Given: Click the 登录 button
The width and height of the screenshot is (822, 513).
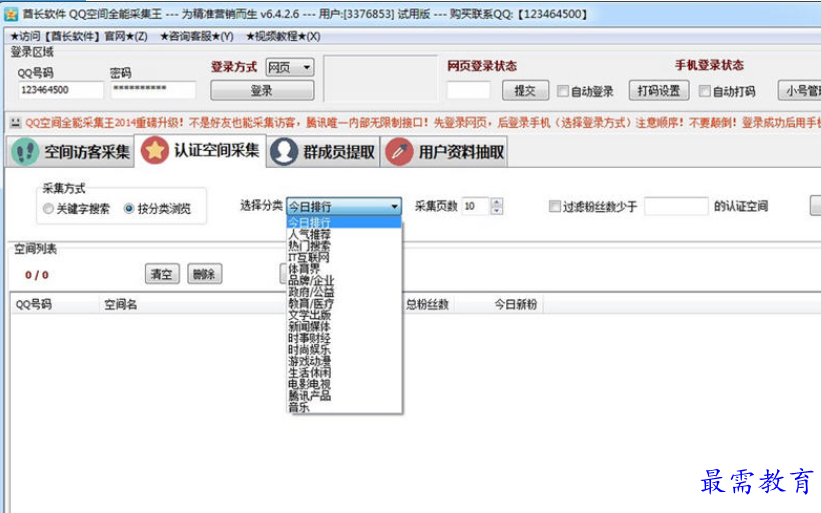Looking at the screenshot, I should (x=262, y=90).
